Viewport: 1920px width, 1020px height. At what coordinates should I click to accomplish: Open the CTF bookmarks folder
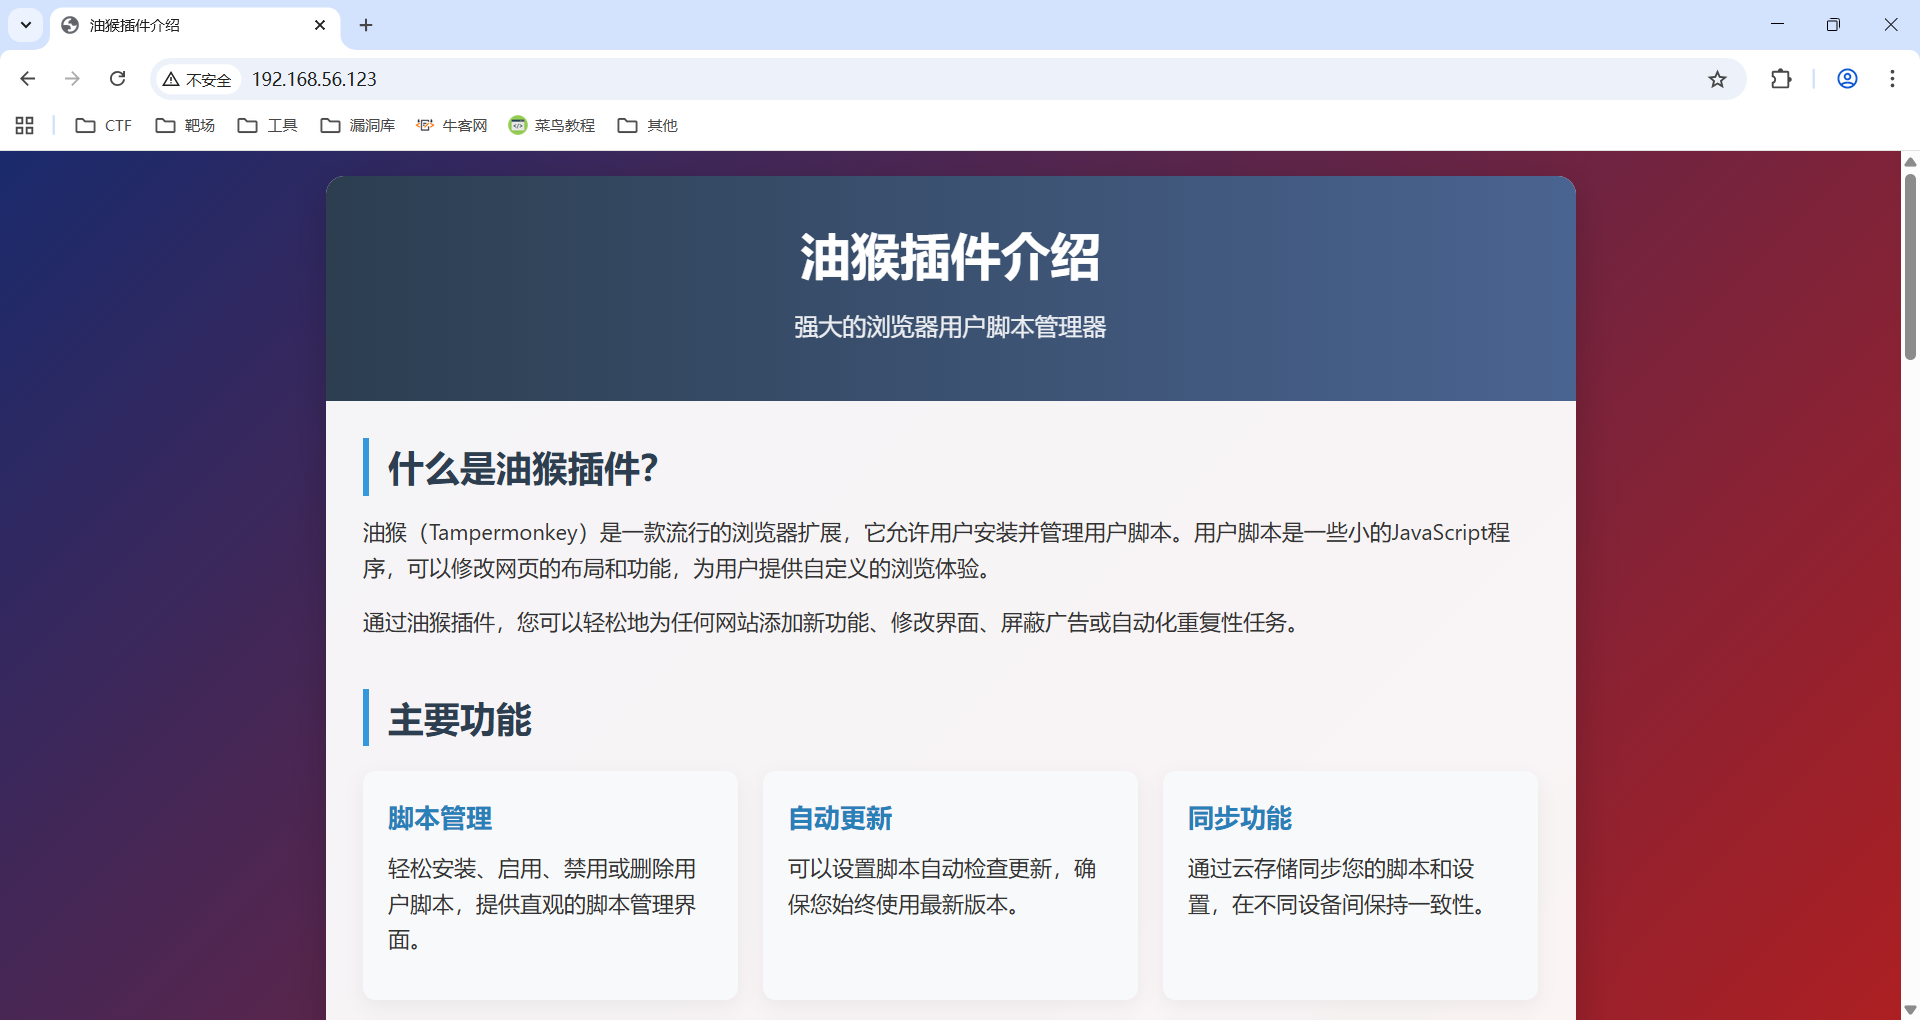tap(104, 125)
